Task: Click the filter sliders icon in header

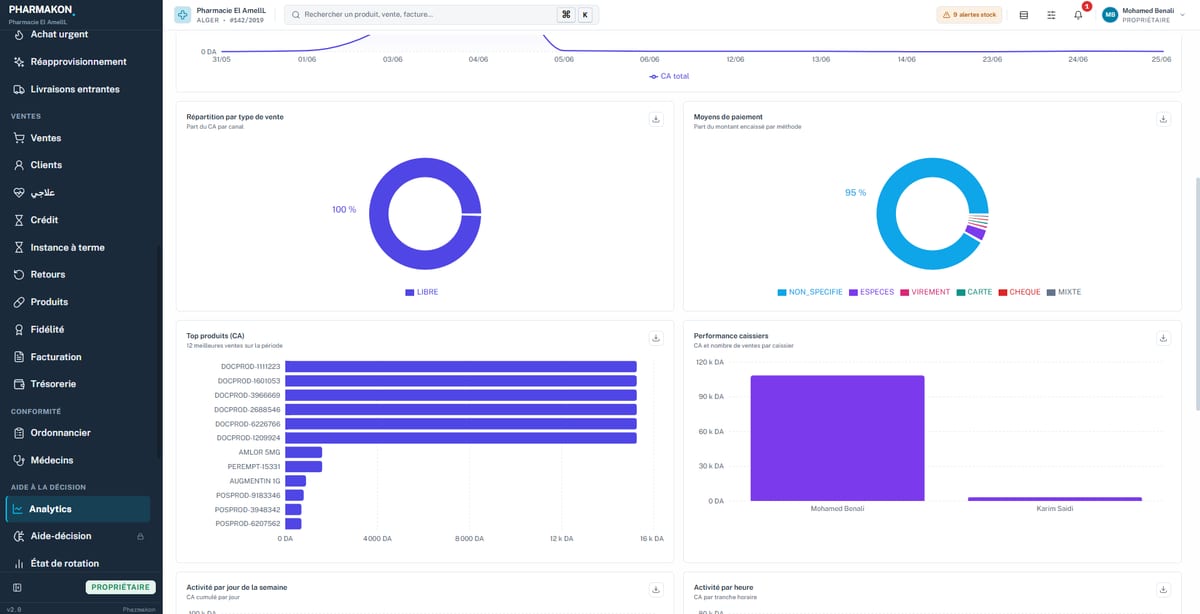Action: 1051,15
